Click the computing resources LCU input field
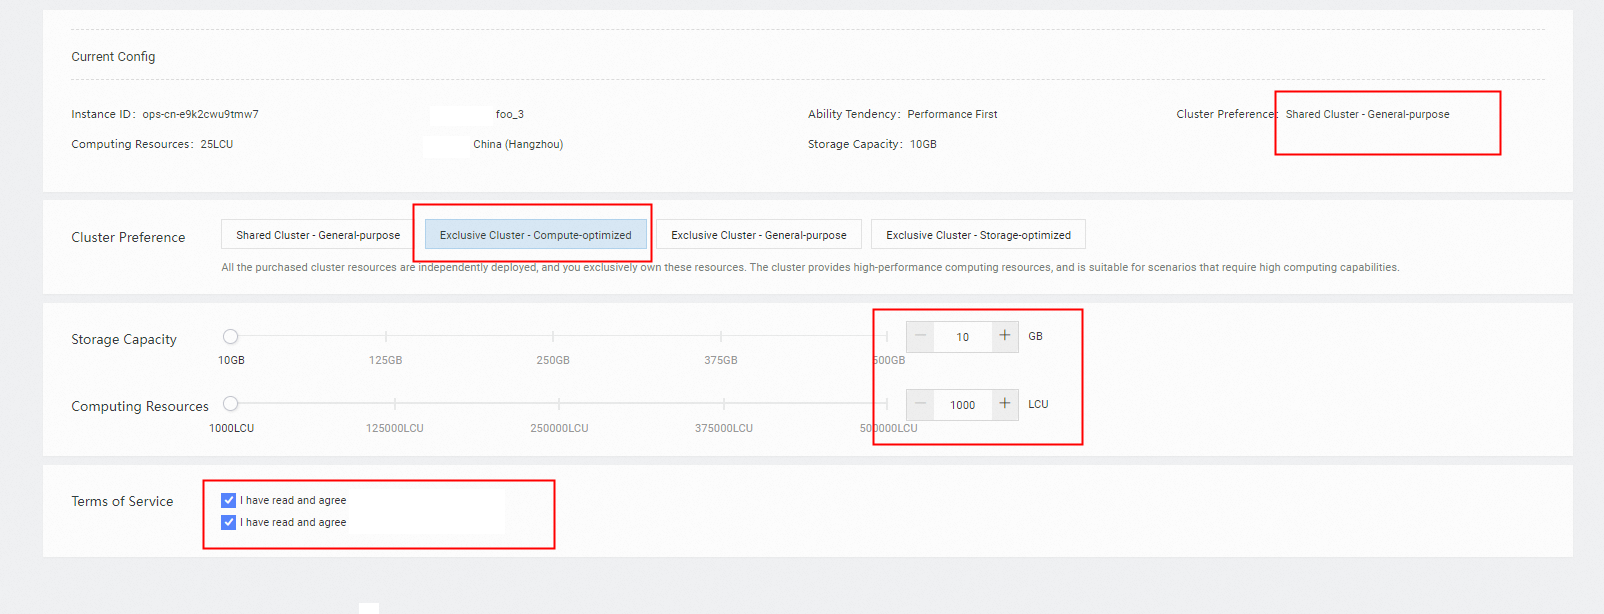This screenshot has width=1604, height=614. tap(963, 405)
